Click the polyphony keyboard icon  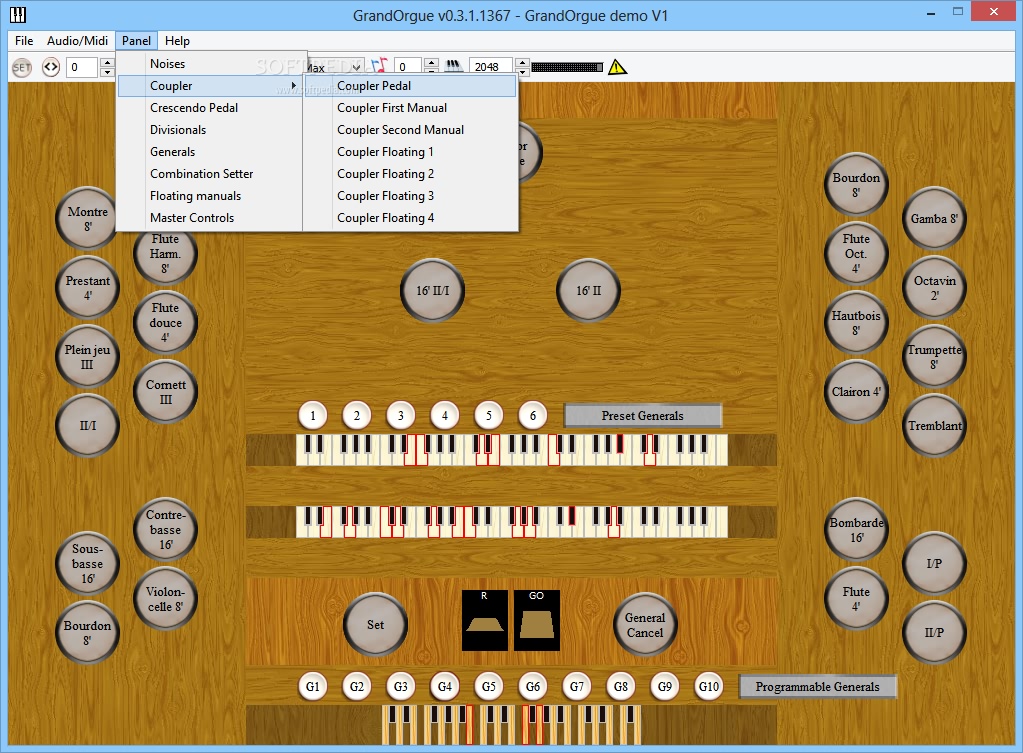(454, 66)
